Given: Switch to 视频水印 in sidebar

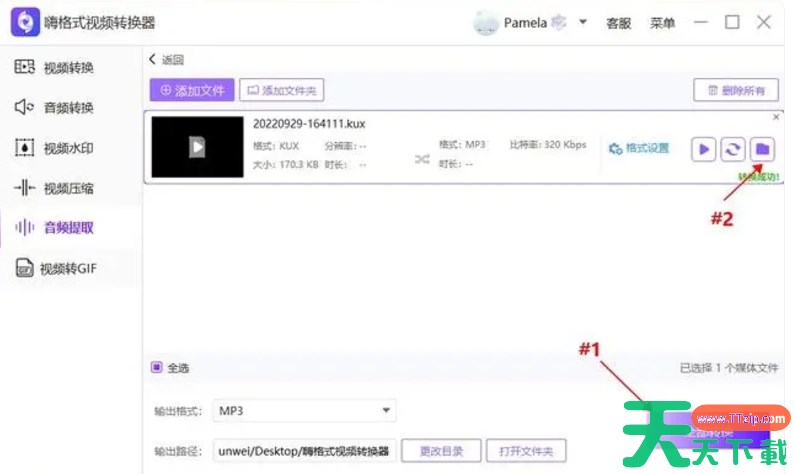Looking at the screenshot, I should click(54, 148).
